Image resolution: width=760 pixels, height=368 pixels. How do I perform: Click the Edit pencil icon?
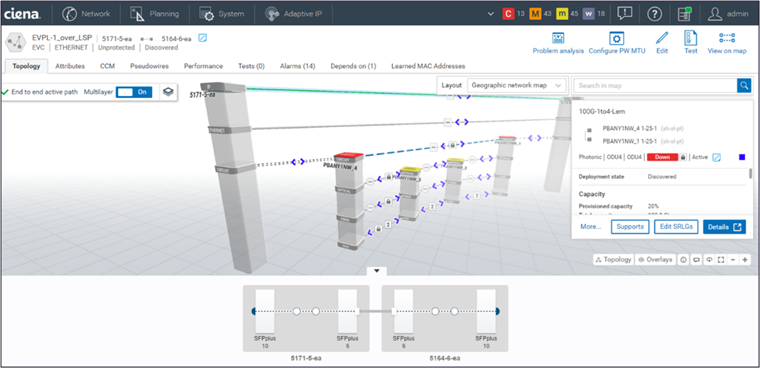tap(662, 43)
